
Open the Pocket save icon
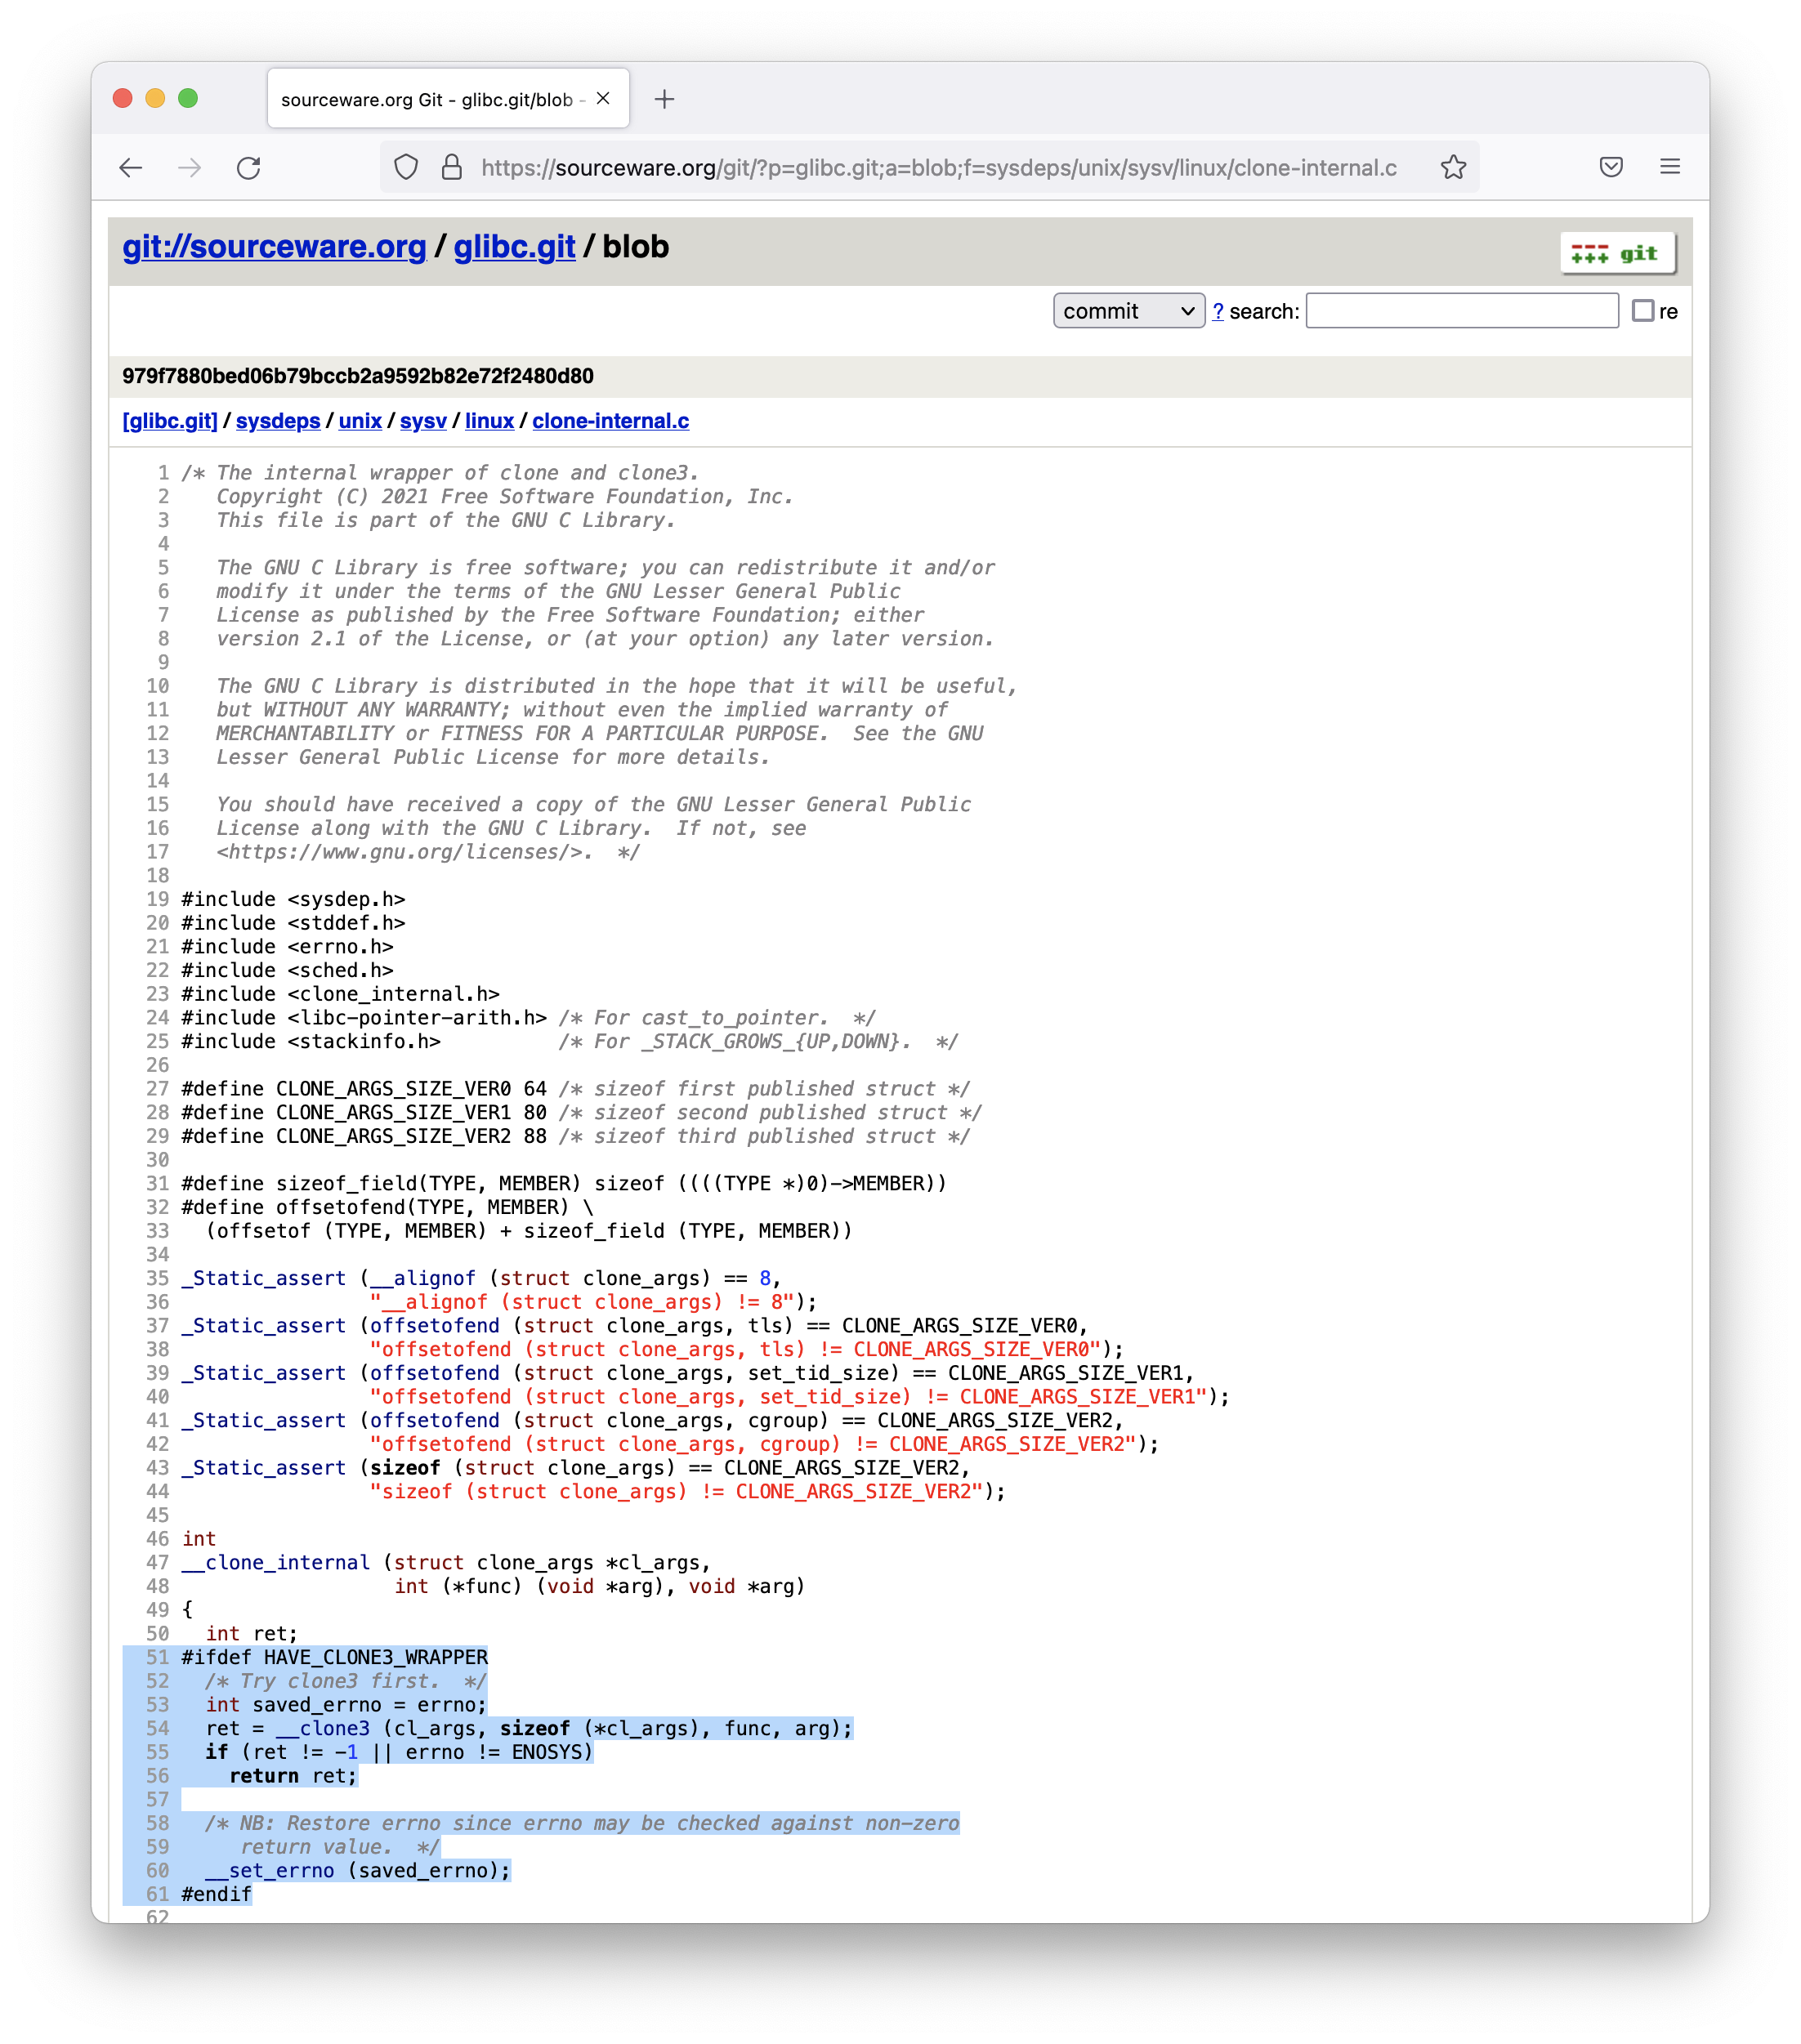click(1610, 167)
